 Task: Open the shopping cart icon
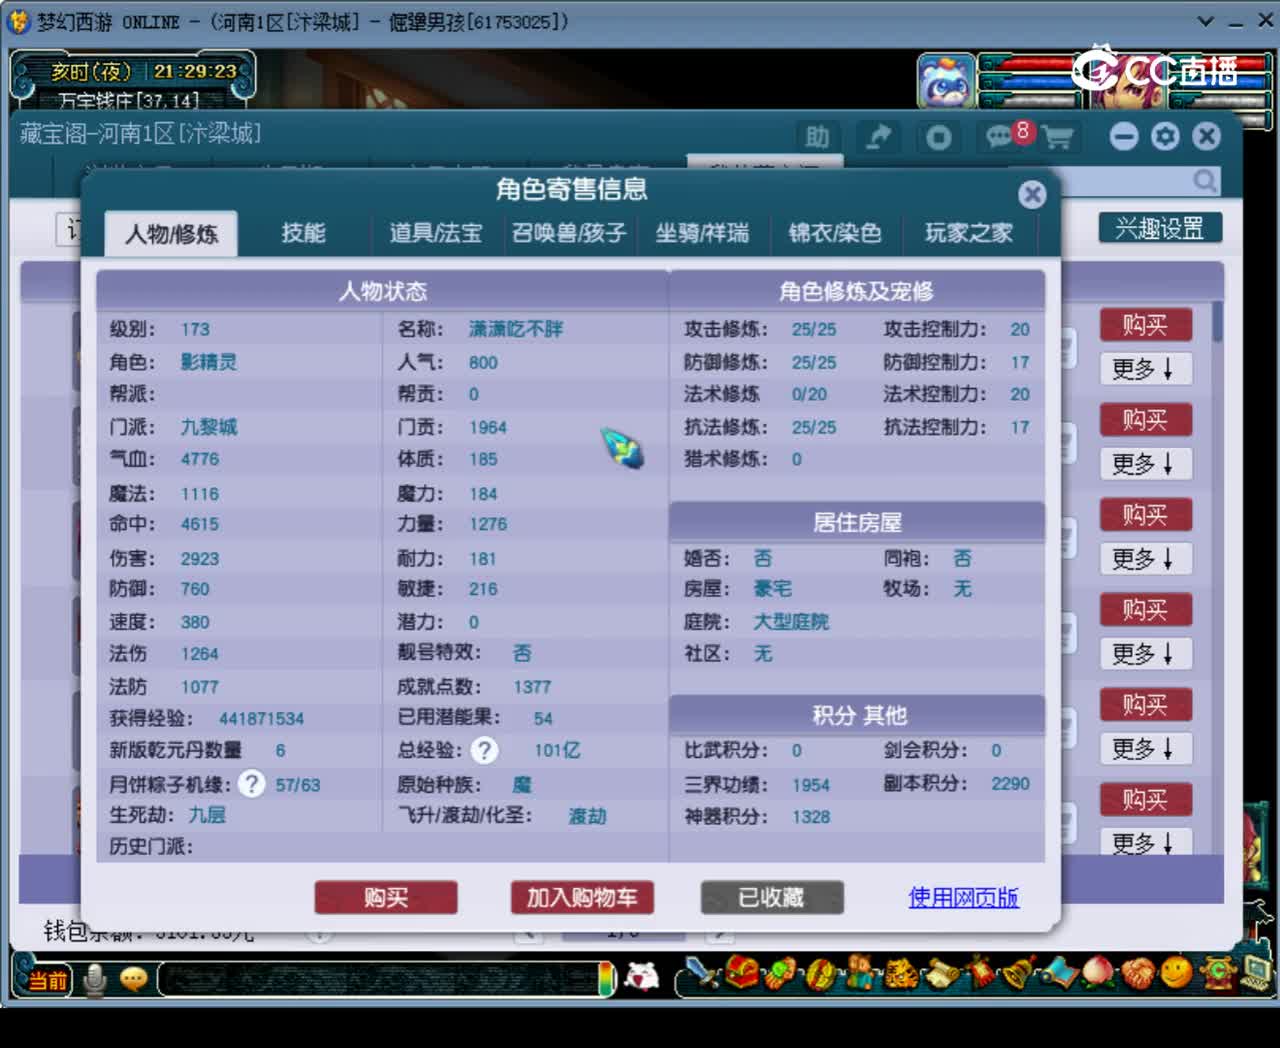(1057, 137)
